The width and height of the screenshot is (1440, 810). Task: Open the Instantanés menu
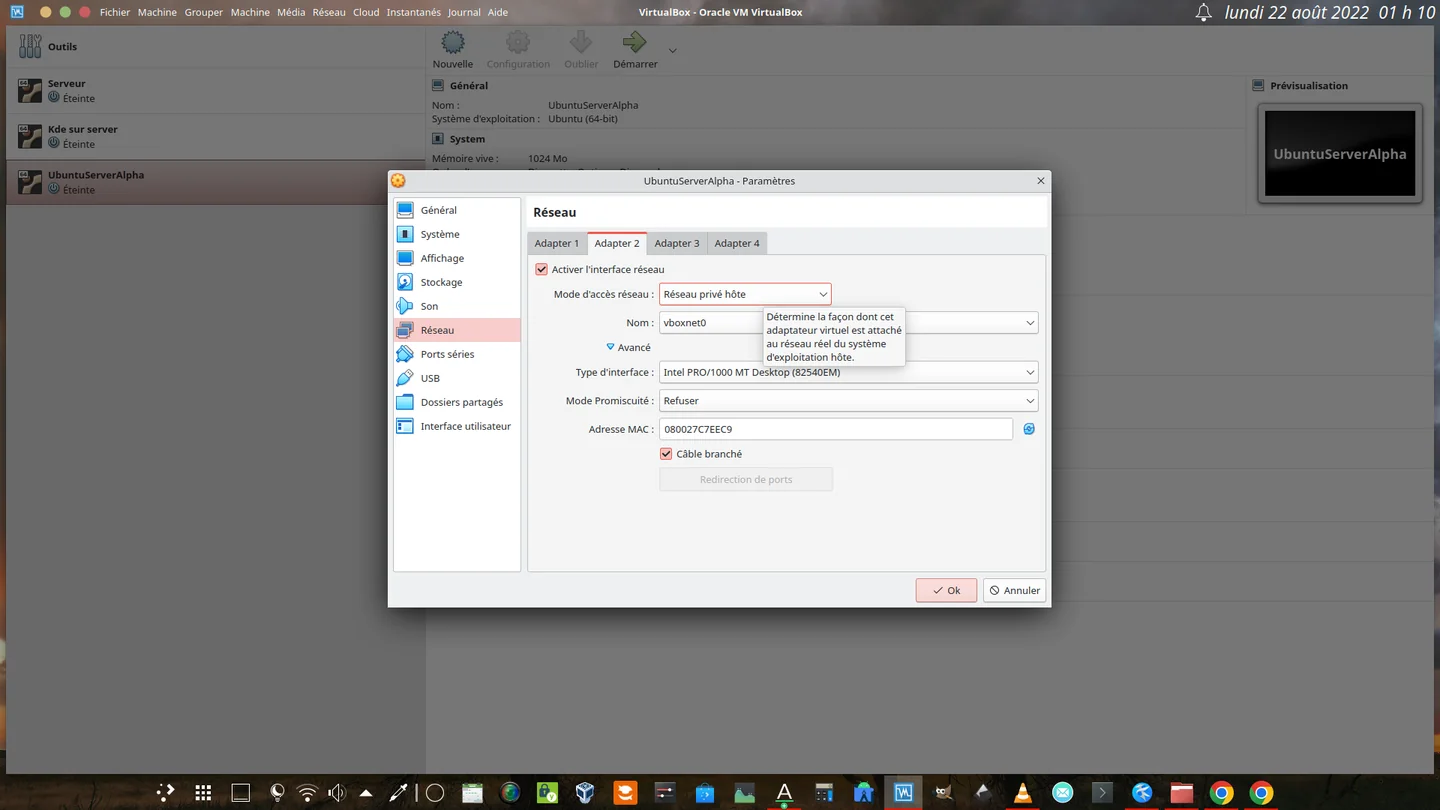(x=414, y=13)
